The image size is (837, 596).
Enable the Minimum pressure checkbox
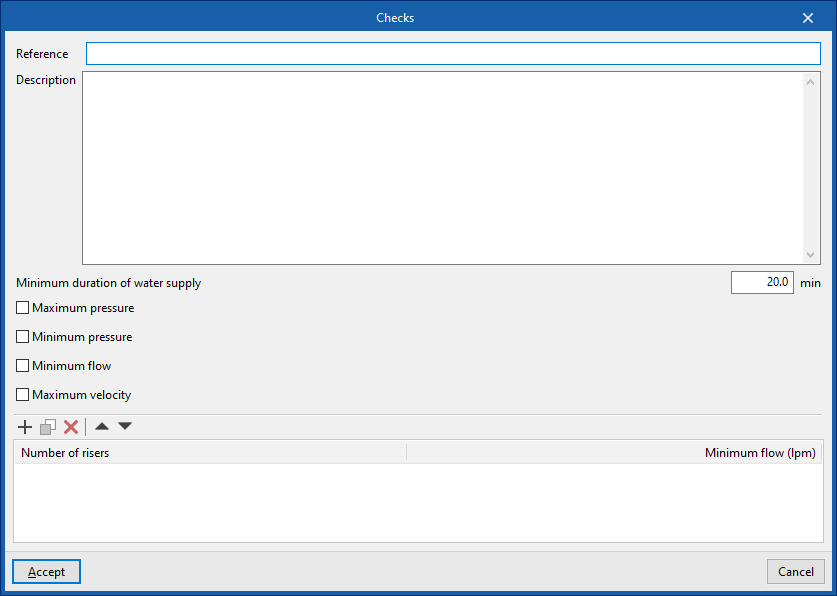tap(23, 337)
